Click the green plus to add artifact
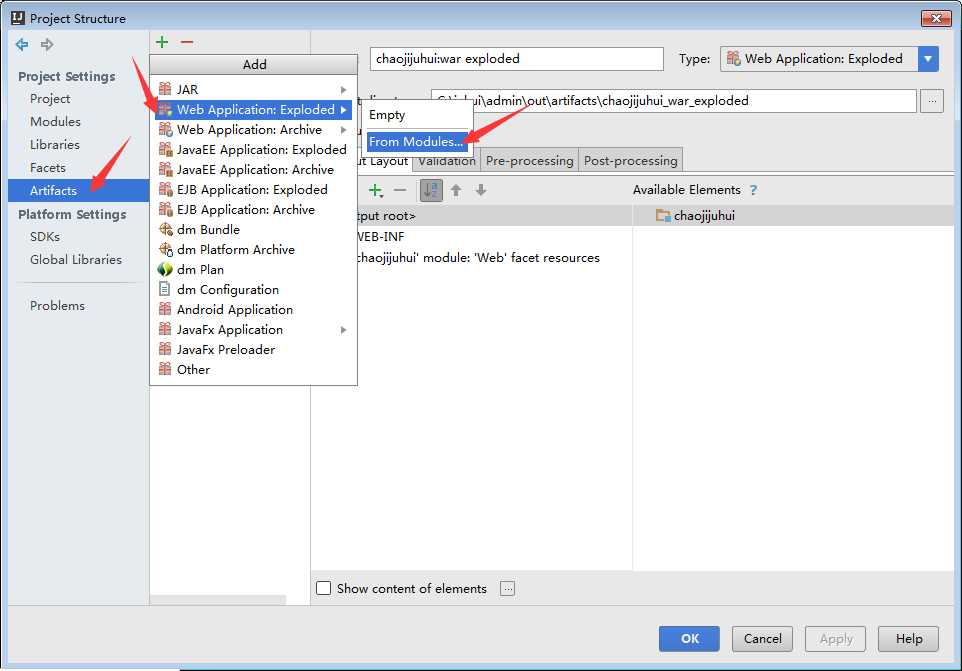This screenshot has height=671, width=962. pyautogui.click(x=162, y=42)
